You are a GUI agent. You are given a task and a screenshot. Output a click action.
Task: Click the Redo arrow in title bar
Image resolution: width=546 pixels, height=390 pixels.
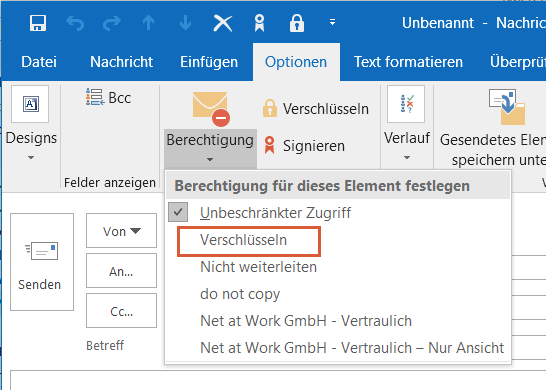112,23
